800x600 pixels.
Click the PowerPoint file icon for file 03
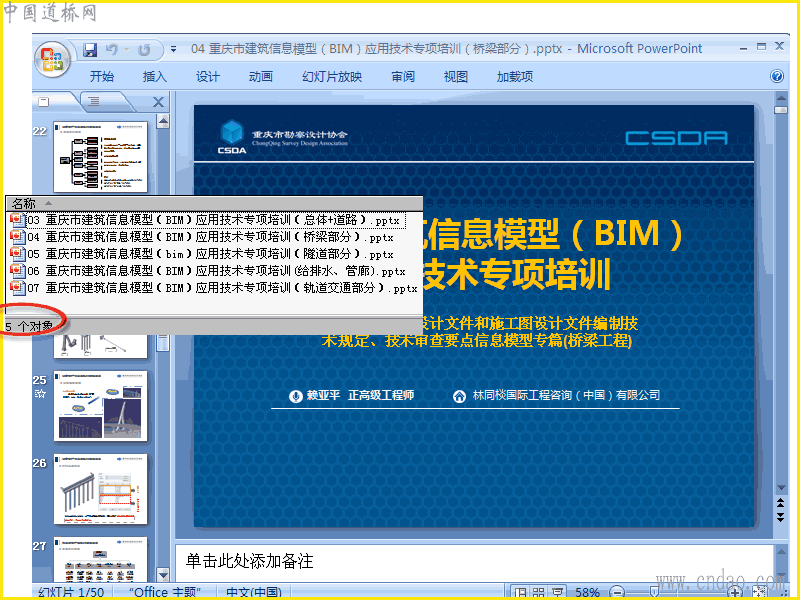(x=17, y=220)
